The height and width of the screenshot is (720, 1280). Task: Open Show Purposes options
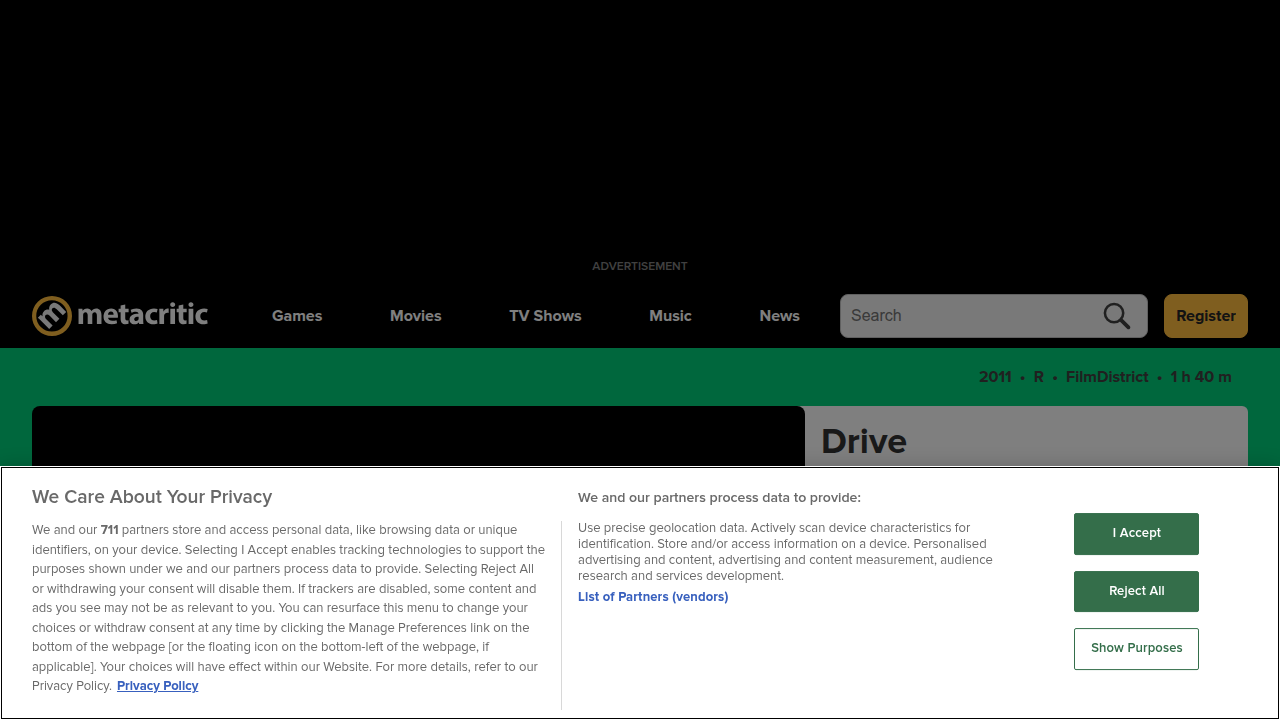tap(1136, 649)
